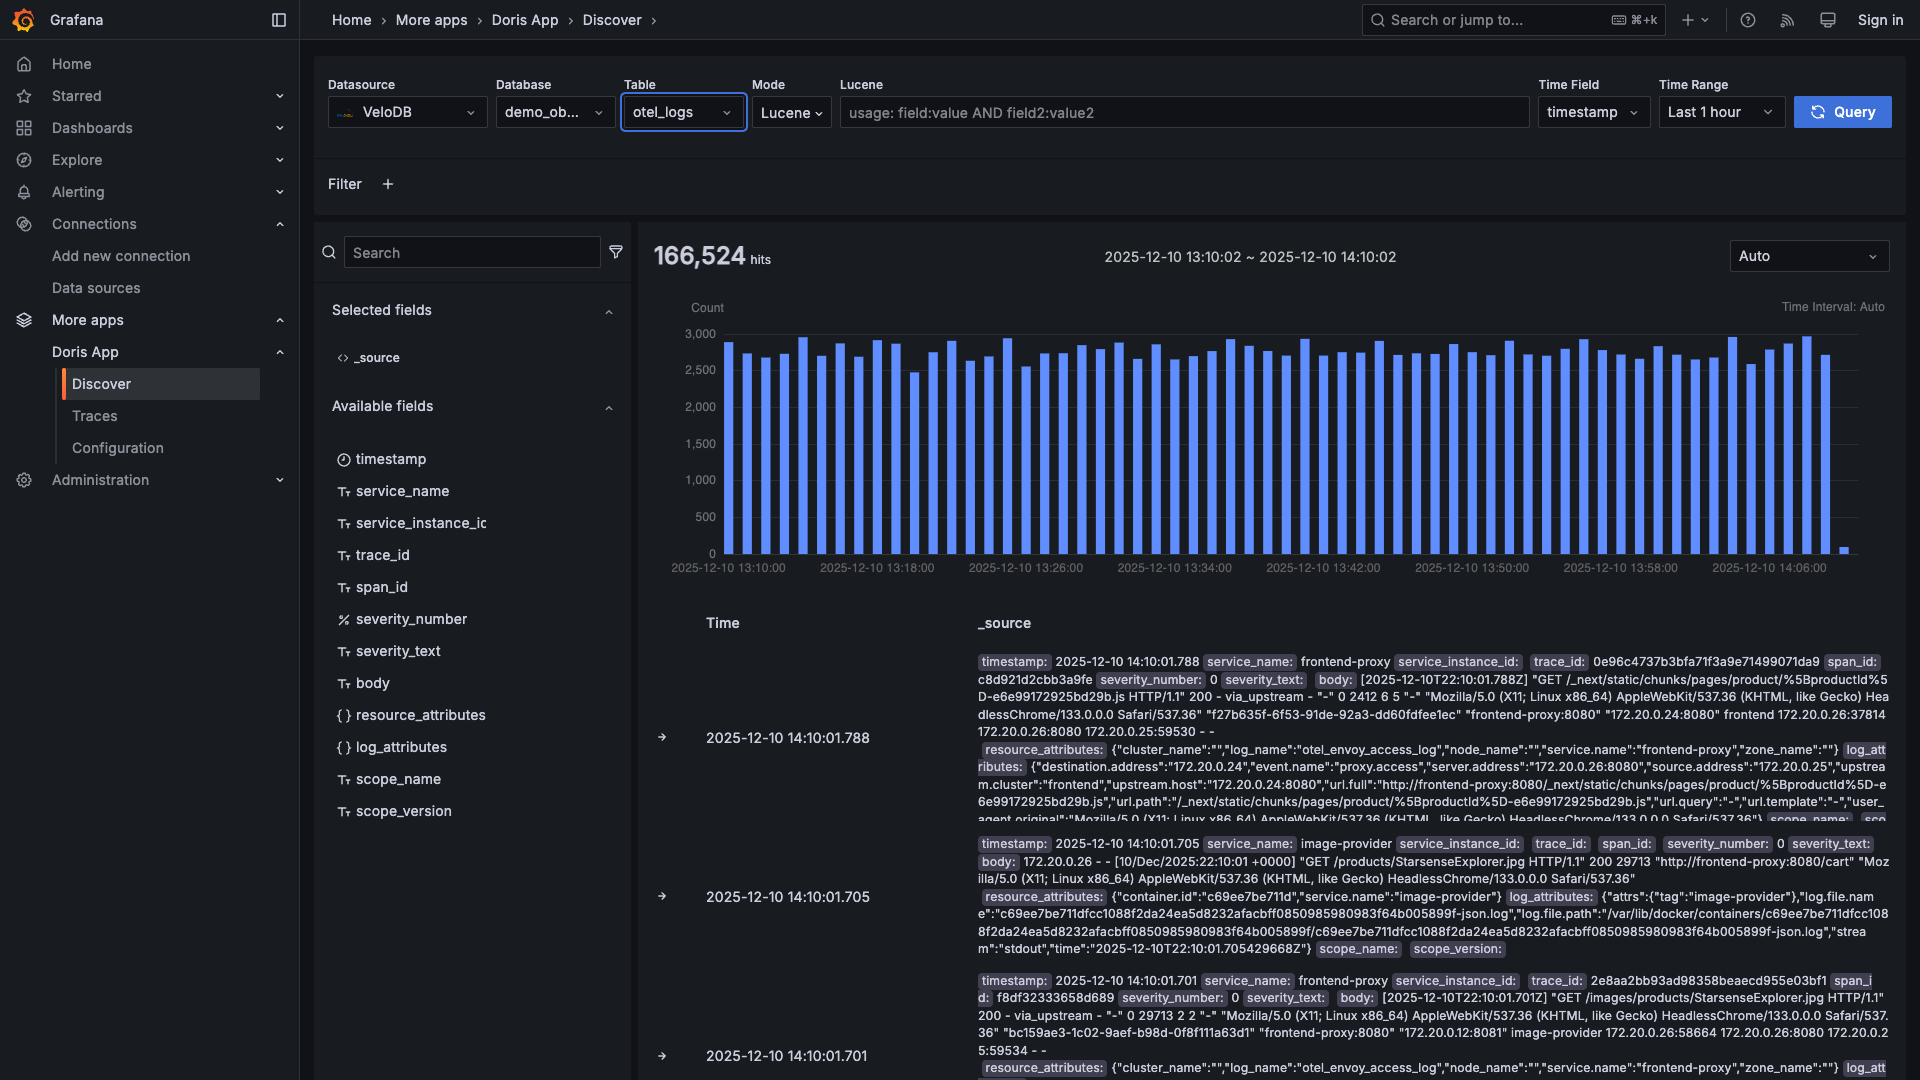Screen dimensions: 1920x1080
Task: Switch to the Traces page under Doris App
Action: tap(94, 416)
